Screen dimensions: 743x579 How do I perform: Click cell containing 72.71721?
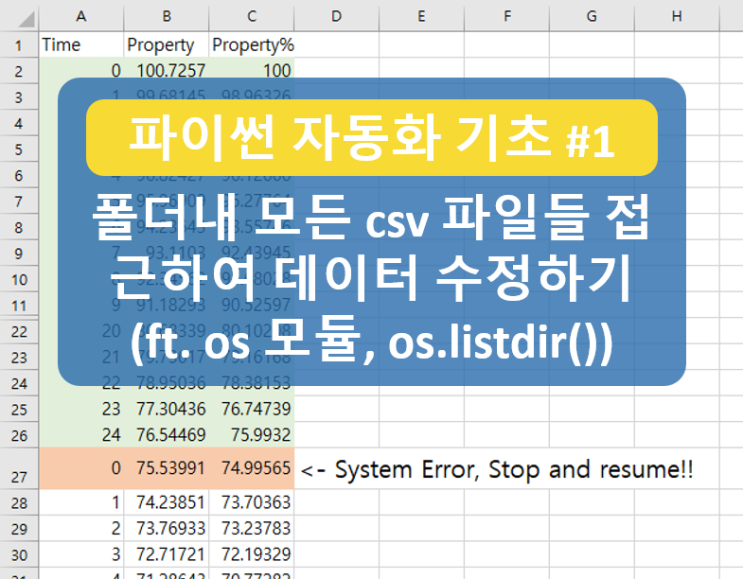click(166, 554)
